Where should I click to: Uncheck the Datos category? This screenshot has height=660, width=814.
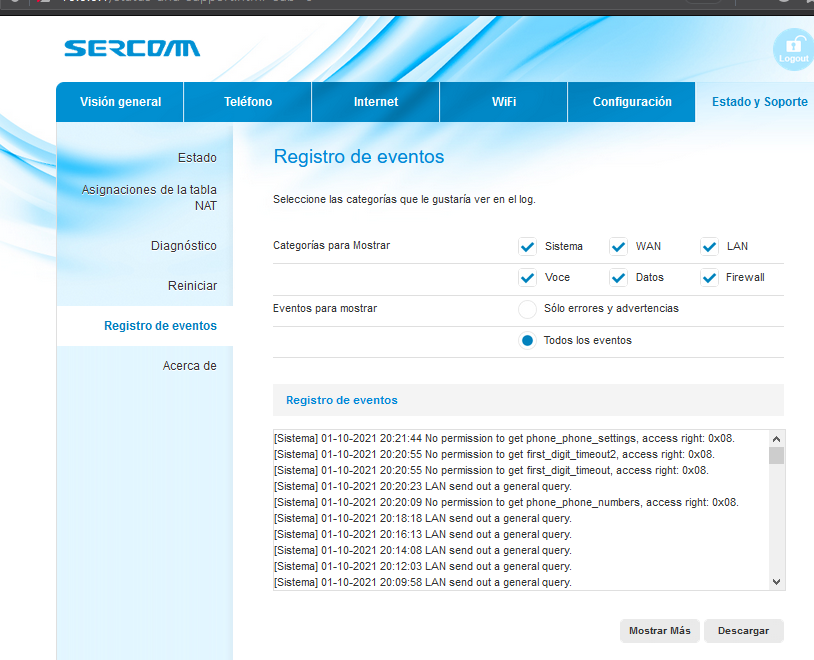[x=618, y=278]
